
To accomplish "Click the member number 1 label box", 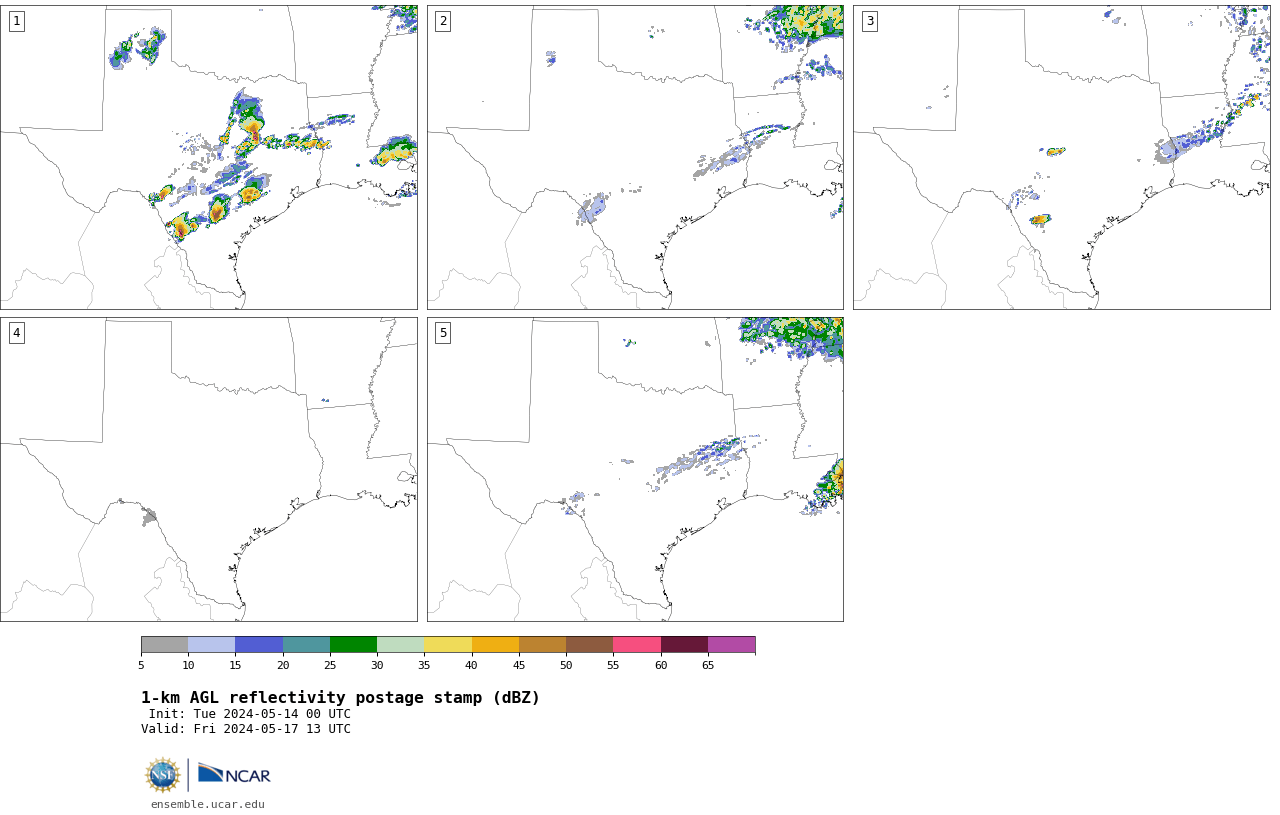I will tap(17, 21).
